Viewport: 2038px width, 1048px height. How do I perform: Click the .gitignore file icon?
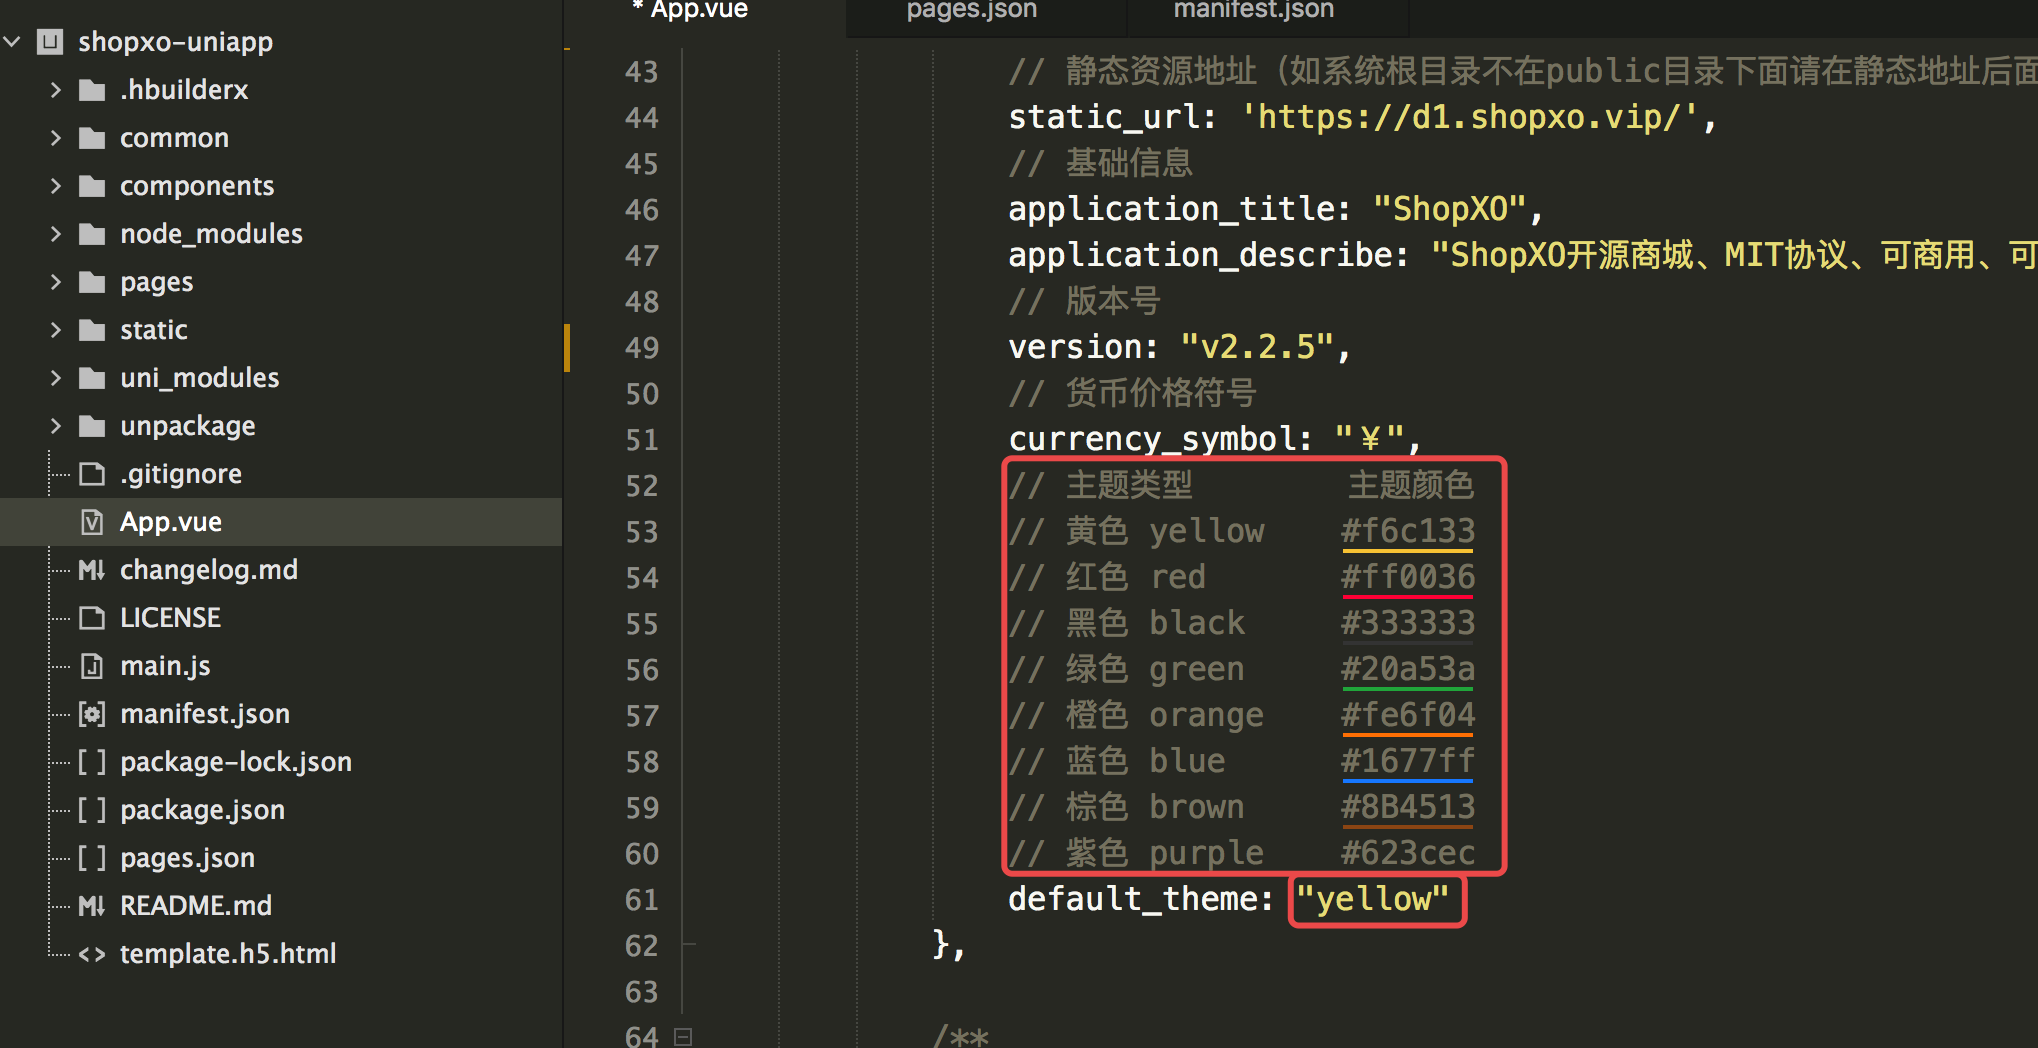(x=92, y=474)
